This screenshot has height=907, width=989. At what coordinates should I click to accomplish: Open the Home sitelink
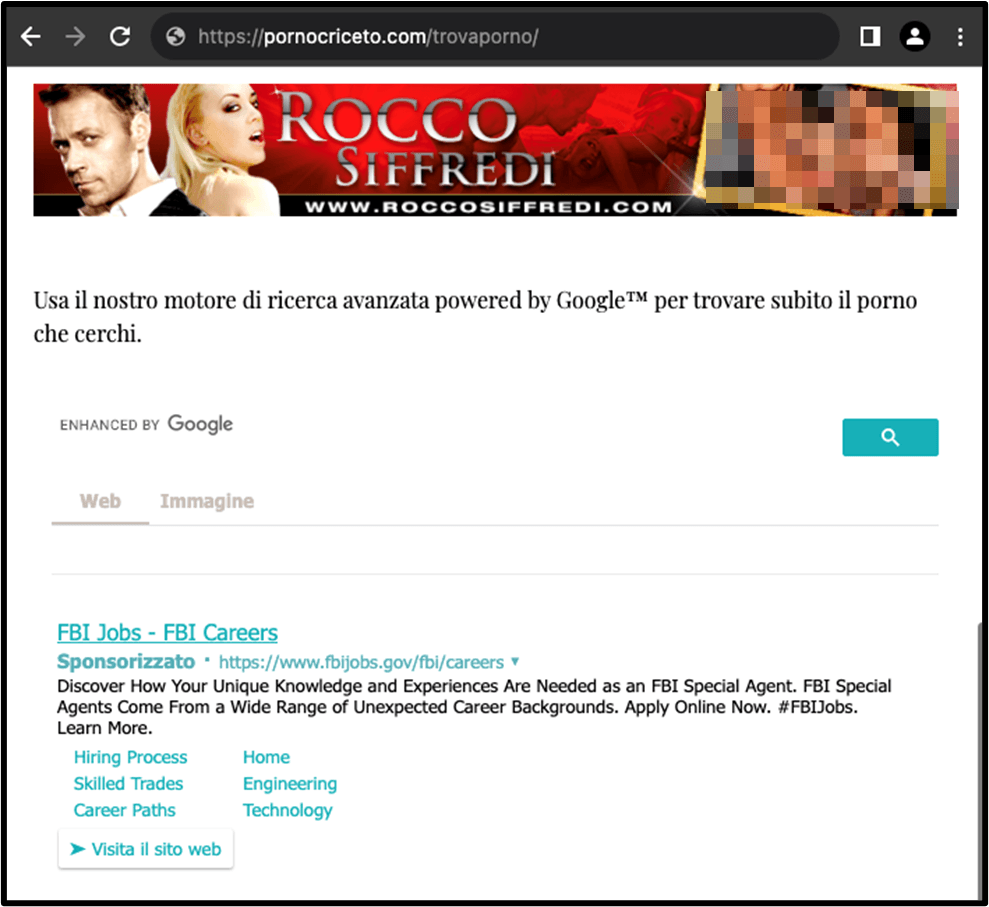point(266,757)
